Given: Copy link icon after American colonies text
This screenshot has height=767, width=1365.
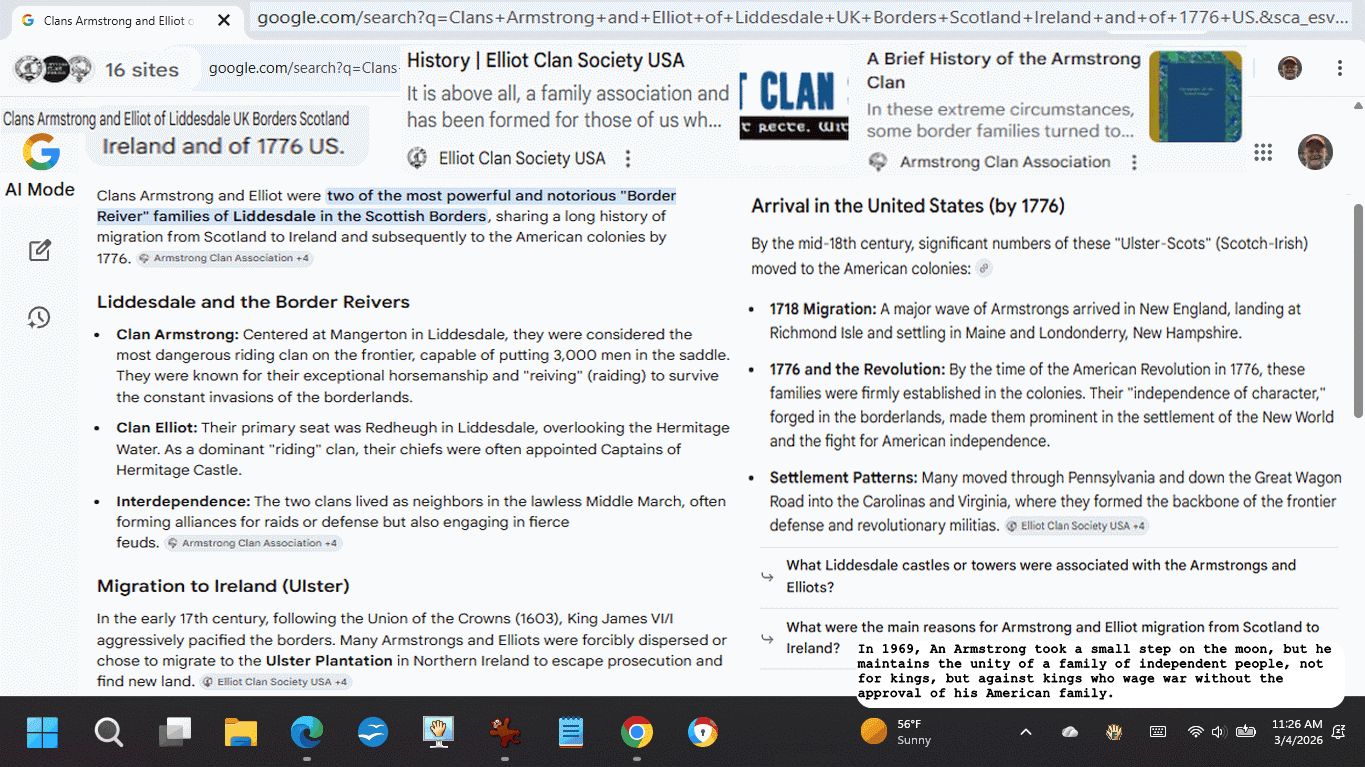Looking at the screenshot, I should pyautogui.click(x=984, y=269).
